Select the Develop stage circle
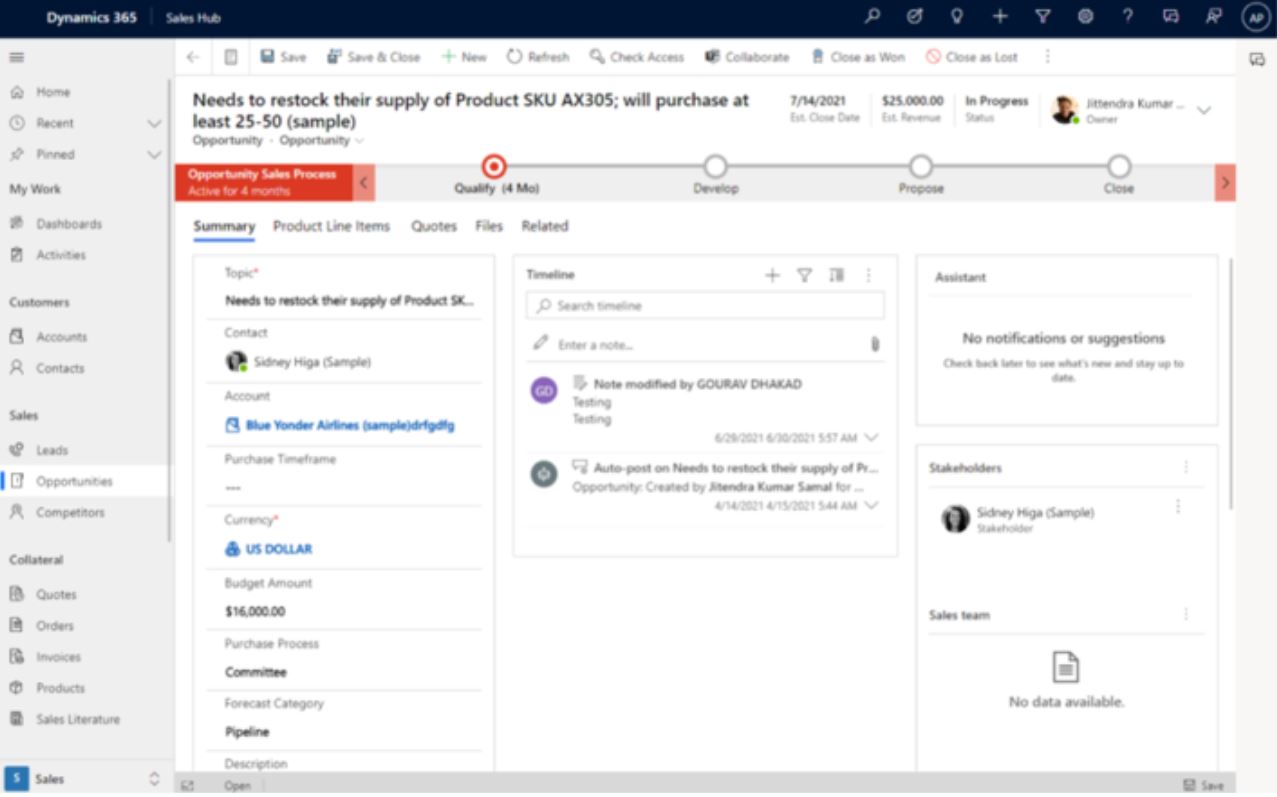 [715, 166]
